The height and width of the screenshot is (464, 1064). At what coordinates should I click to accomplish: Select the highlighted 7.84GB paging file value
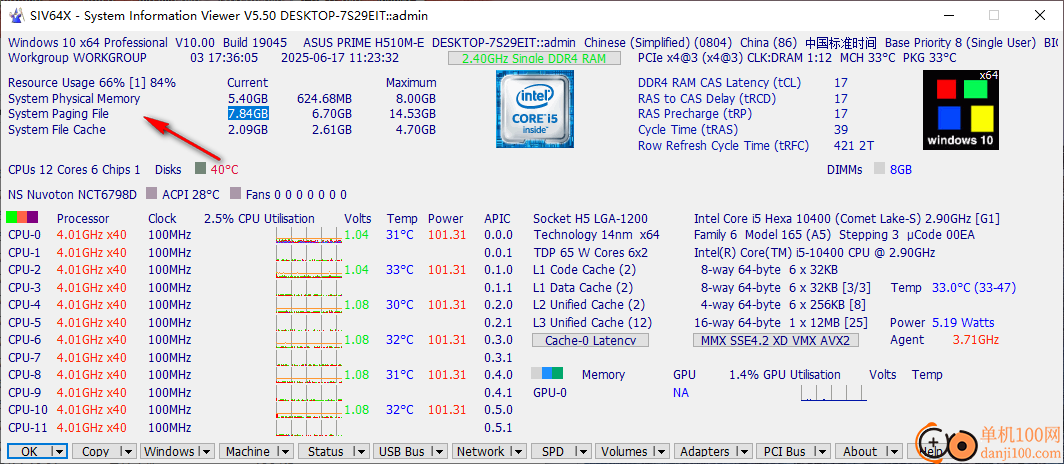pyautogui.click(x=248, y=113)
